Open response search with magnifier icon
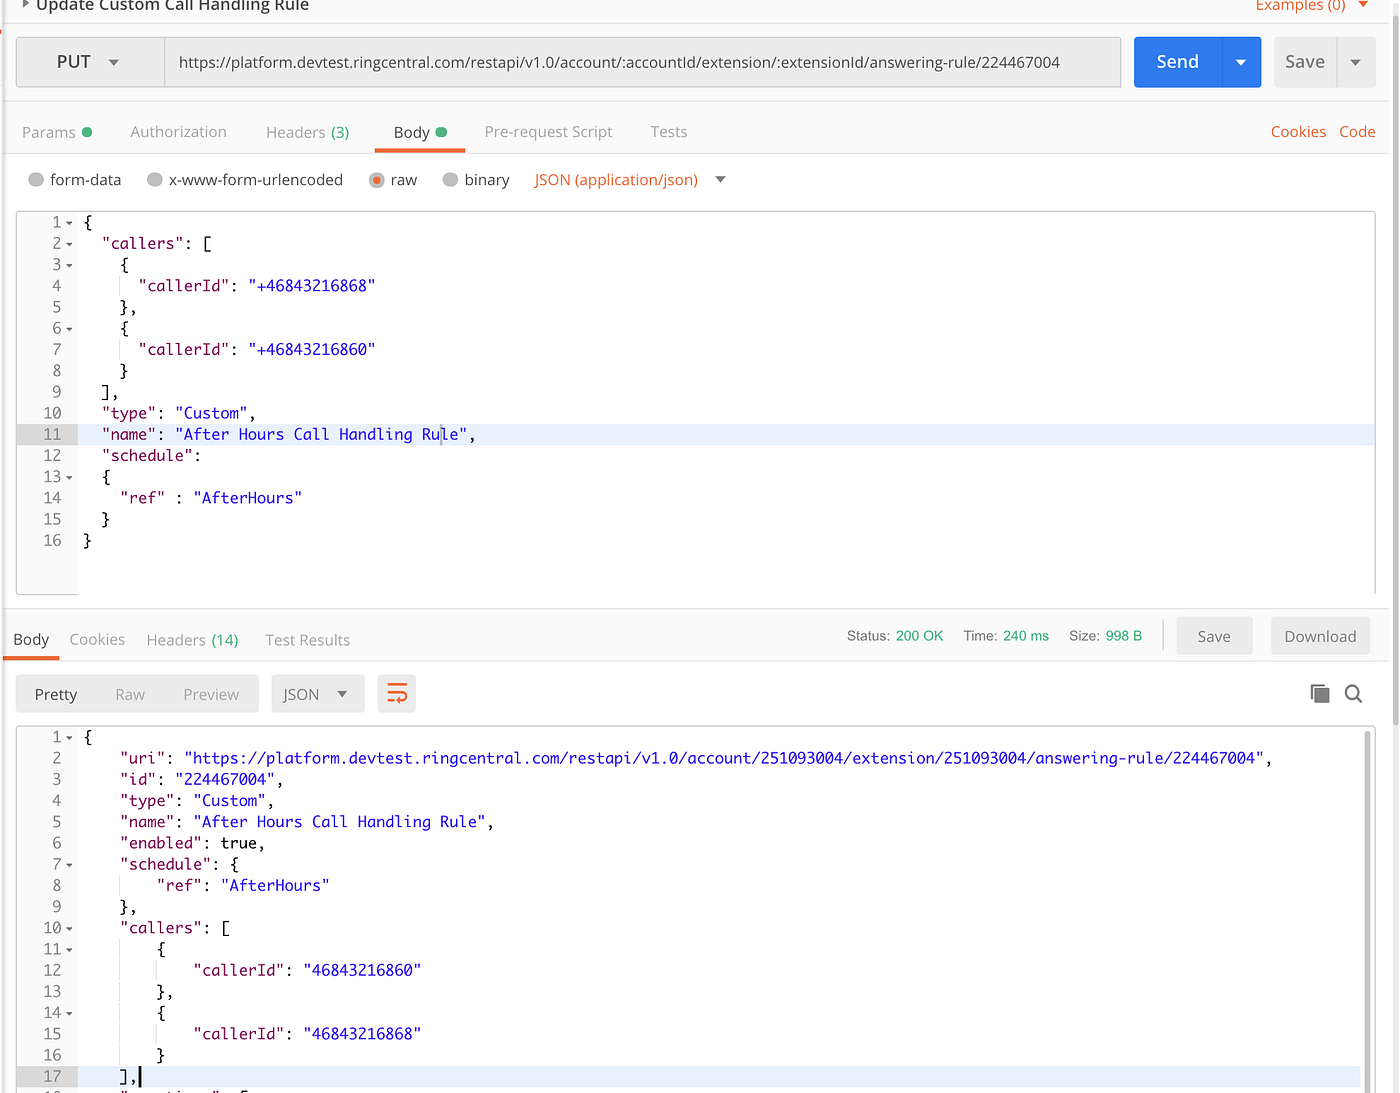This screenshot has height=1093, width=1400. 1353,693
